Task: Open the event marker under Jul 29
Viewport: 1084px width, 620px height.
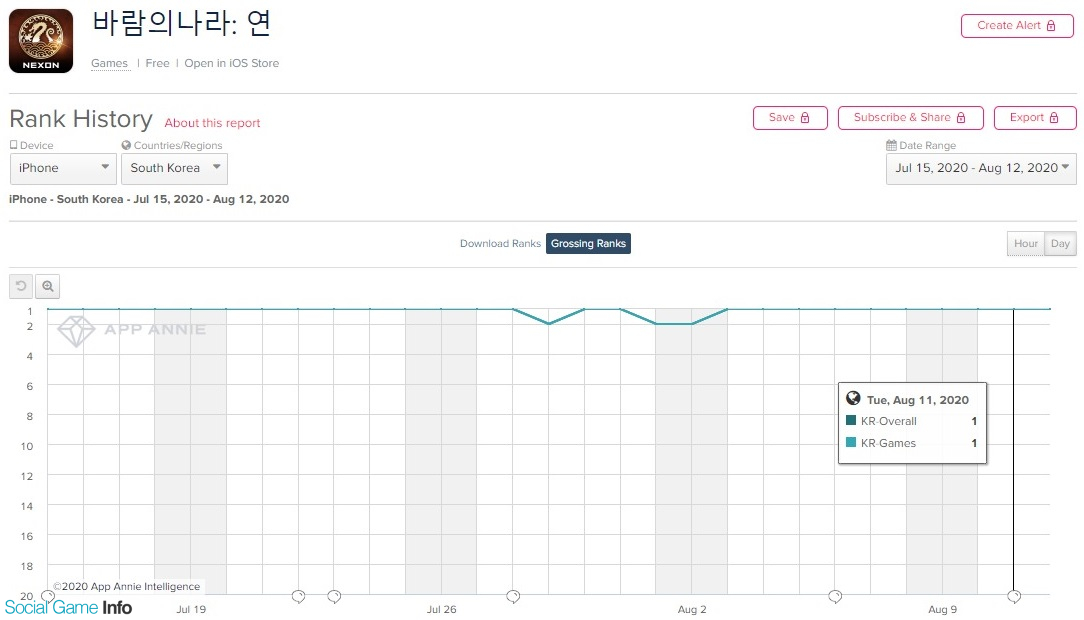Action: point(513,596)
